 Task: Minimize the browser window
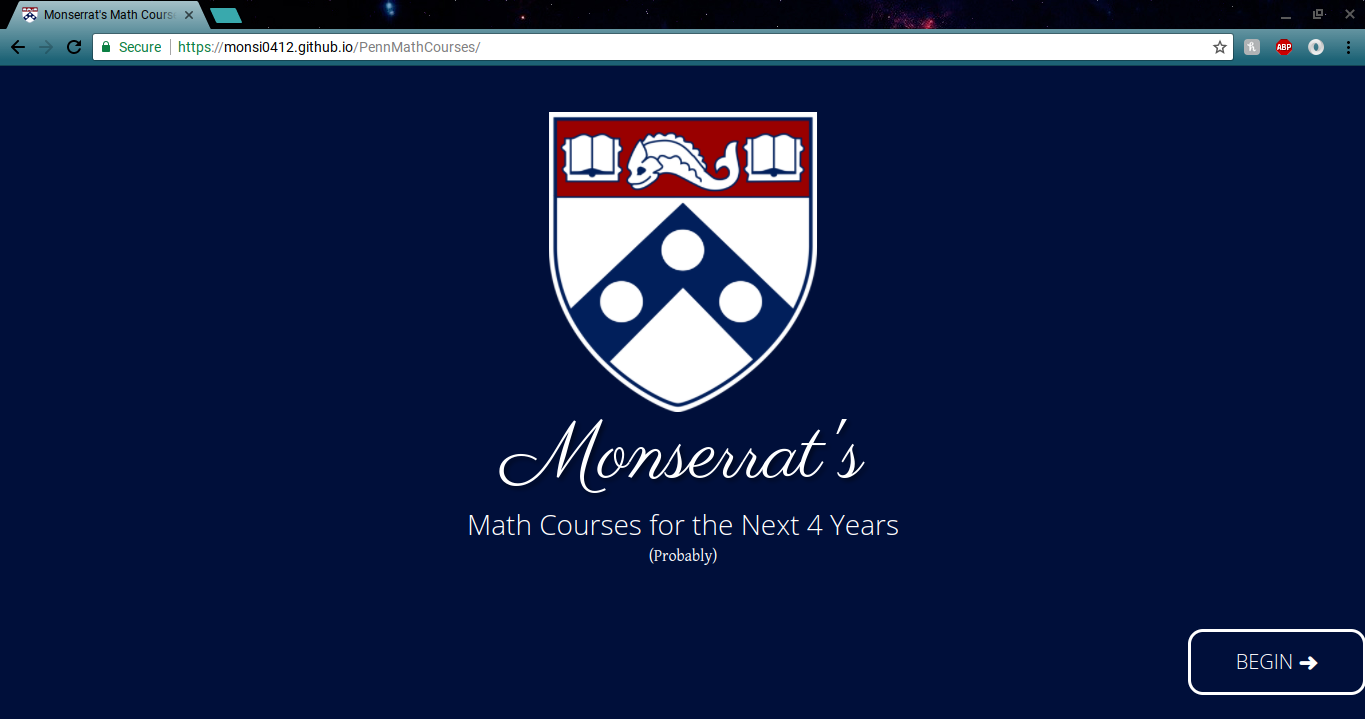point(1286,15)
